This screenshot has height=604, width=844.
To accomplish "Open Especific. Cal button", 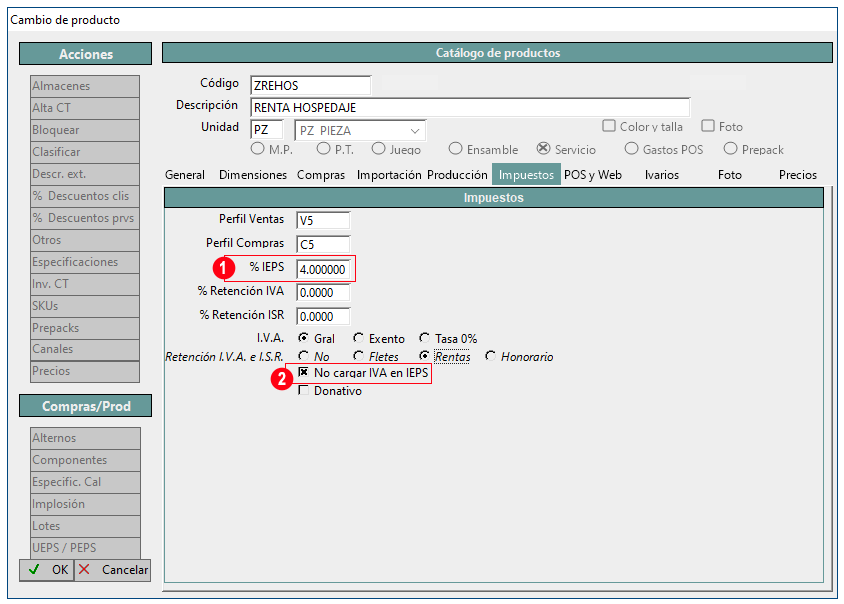I will point(86,482).
